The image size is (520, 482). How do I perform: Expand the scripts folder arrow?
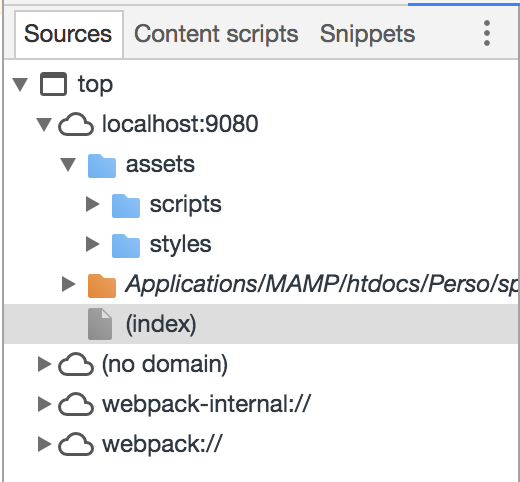pyautogui.click(x=93, y=204)
